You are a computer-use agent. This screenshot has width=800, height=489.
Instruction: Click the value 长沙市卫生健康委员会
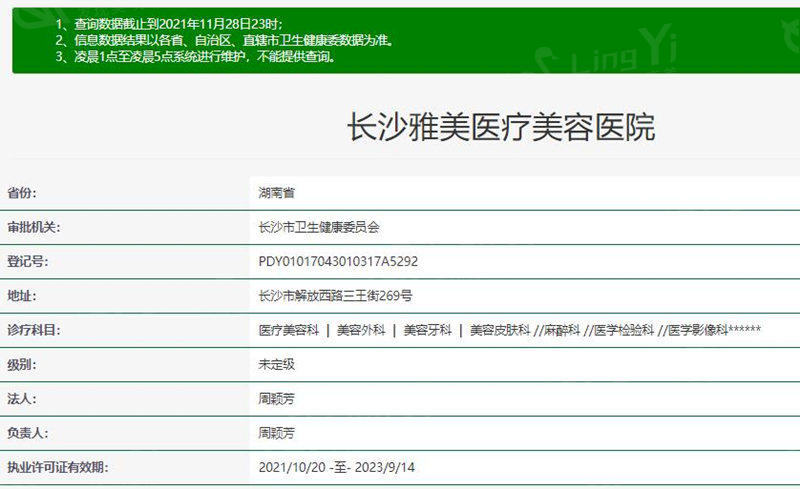pos(319,227)
